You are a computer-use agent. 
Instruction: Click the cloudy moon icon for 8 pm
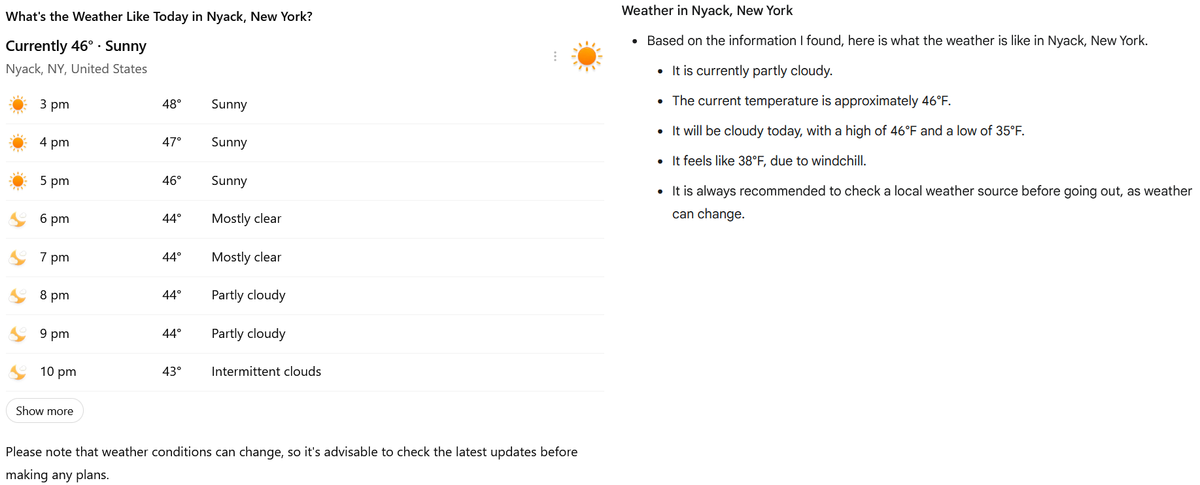point(18,295)
